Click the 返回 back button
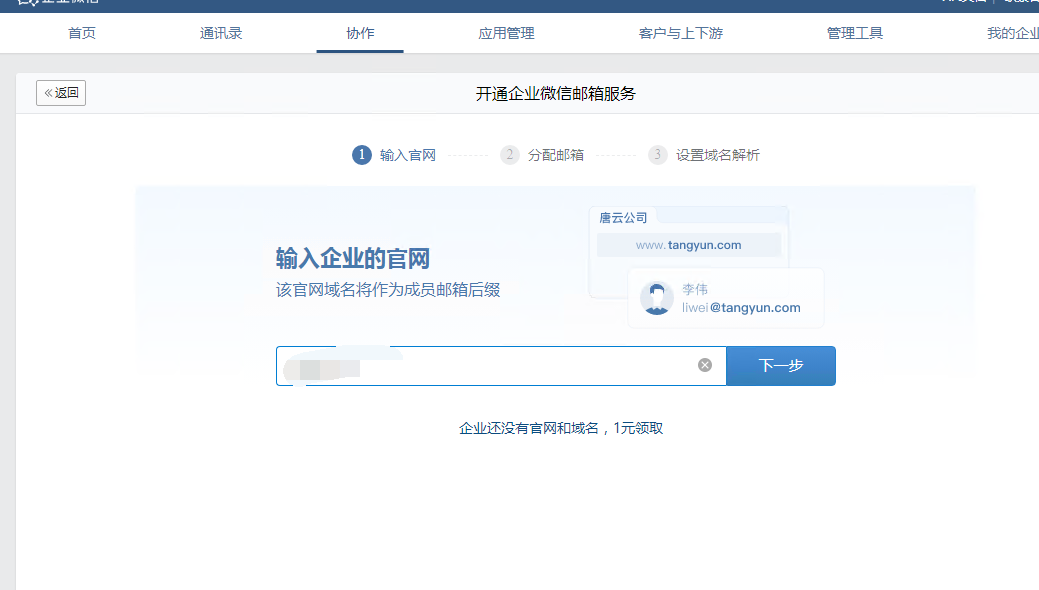The height and width of the screenshot is (590, 1039). click(61, 93)
